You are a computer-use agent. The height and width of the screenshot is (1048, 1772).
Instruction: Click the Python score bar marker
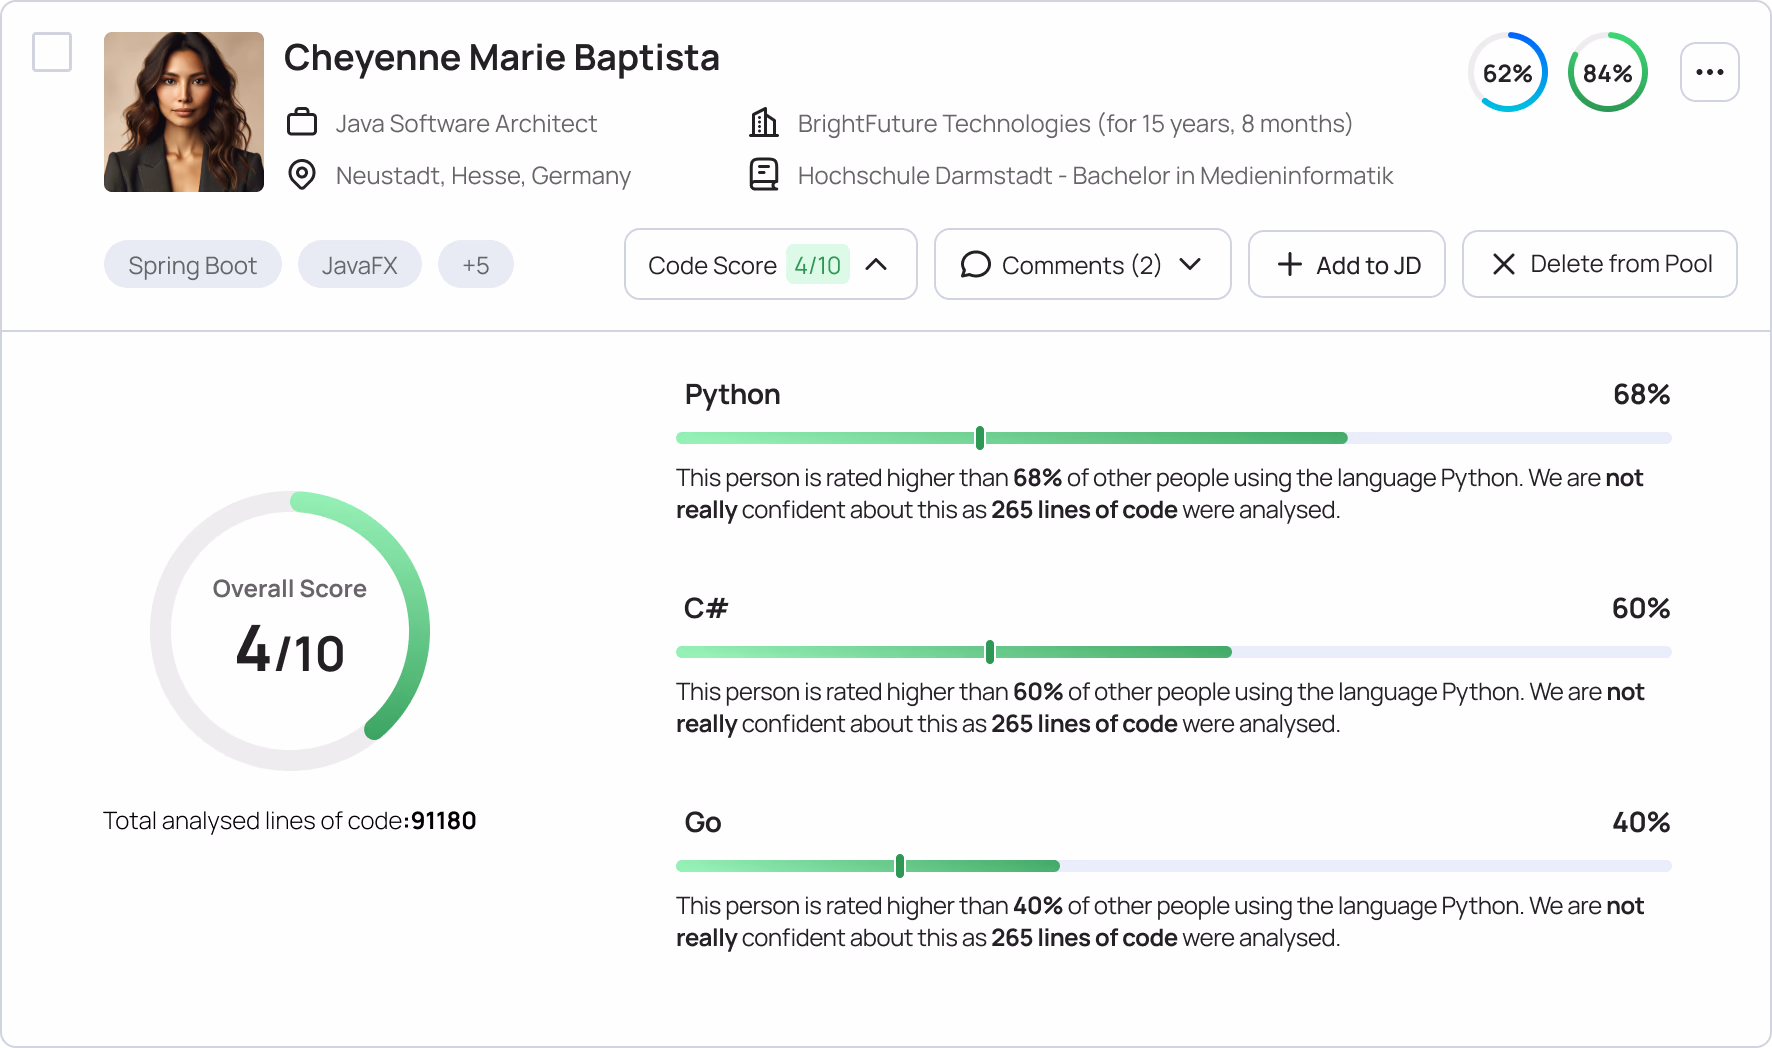(980, 438)
